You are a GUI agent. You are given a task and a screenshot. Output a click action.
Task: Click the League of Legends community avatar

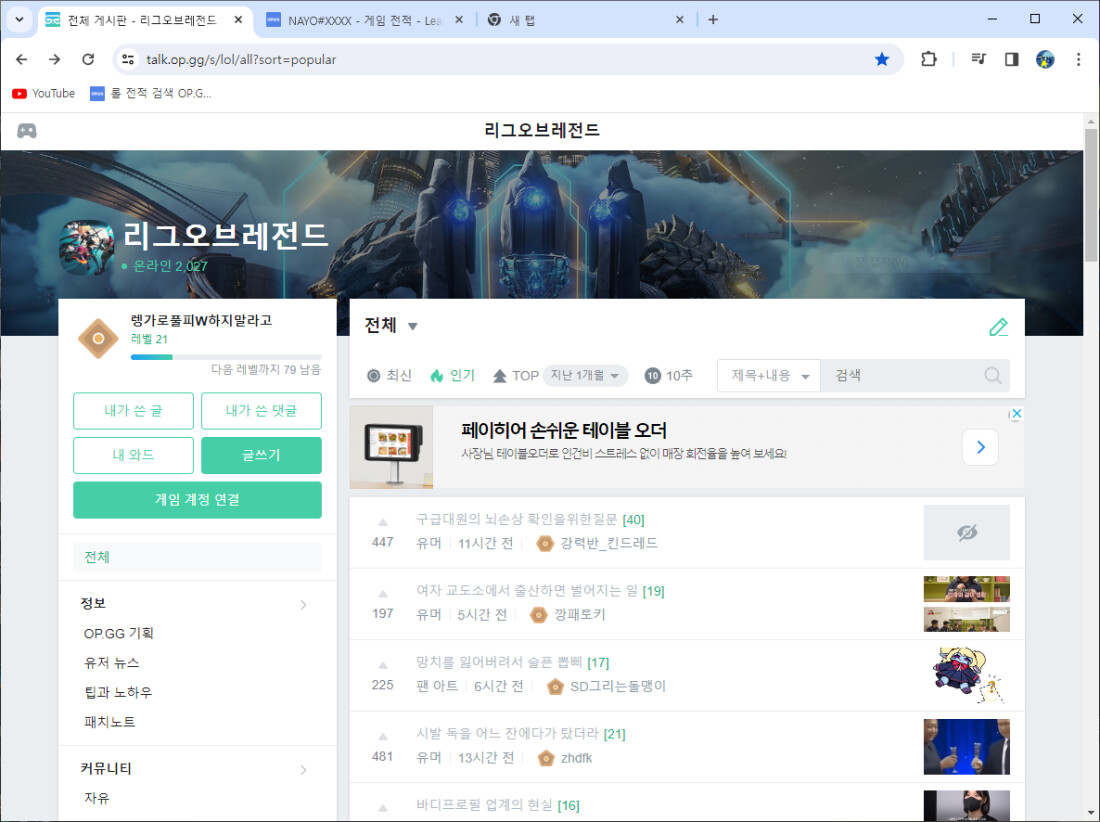coord(86,247)
